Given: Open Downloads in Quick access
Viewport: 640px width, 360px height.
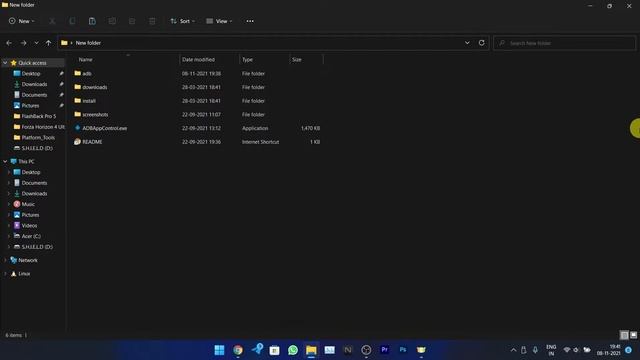Looking at the screenshot, I should (33, 84).
